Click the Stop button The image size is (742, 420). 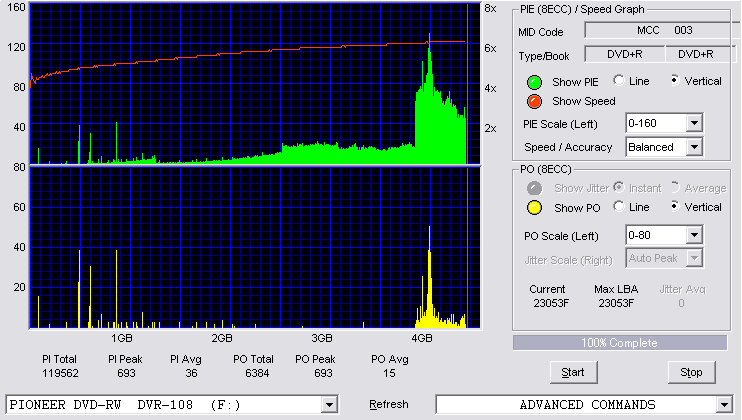tap(691, 373)
